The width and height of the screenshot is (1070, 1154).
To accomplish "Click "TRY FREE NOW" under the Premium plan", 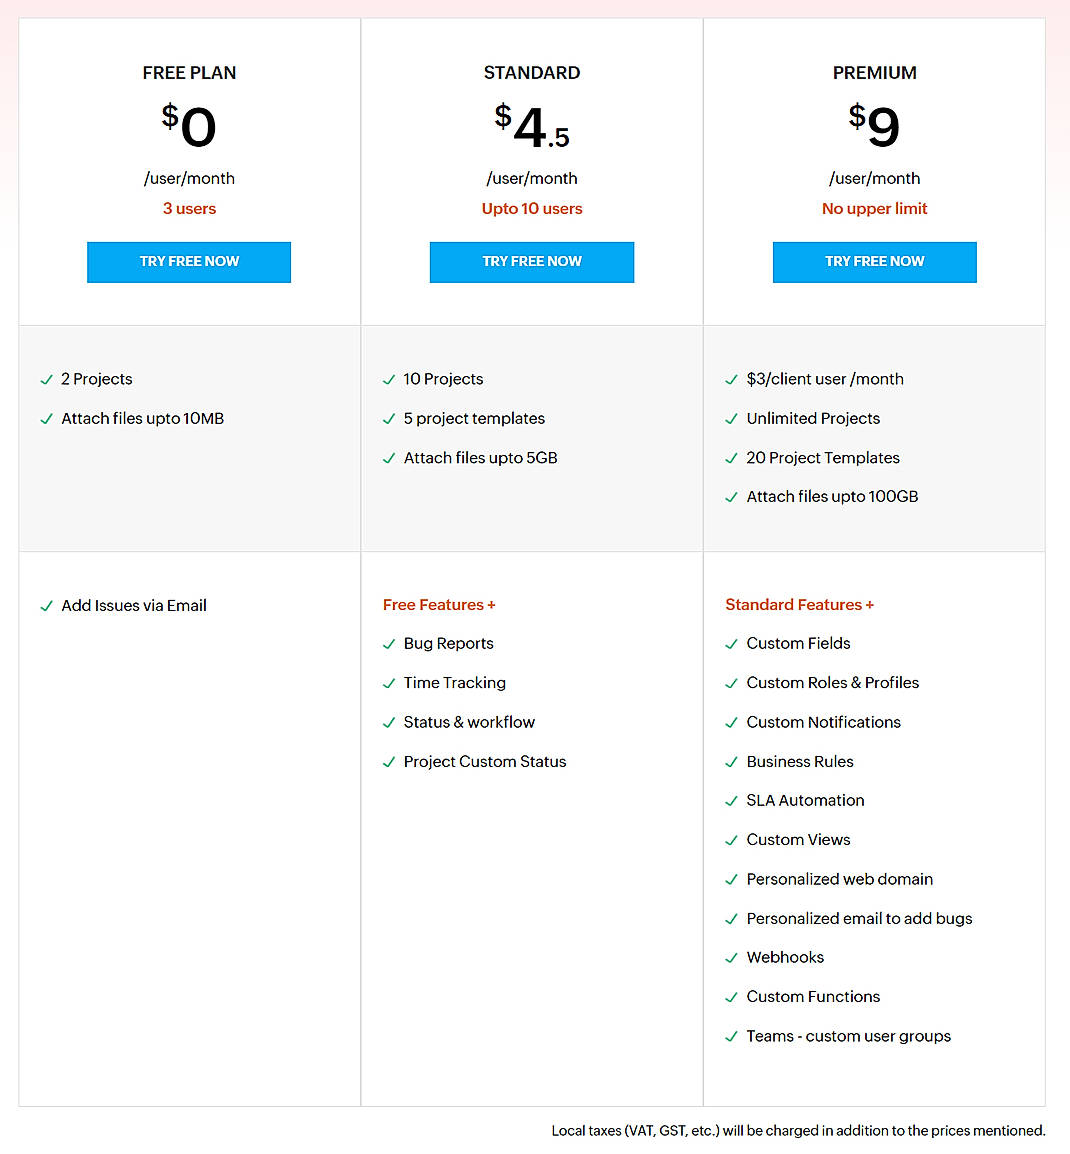I will [874, 261].
